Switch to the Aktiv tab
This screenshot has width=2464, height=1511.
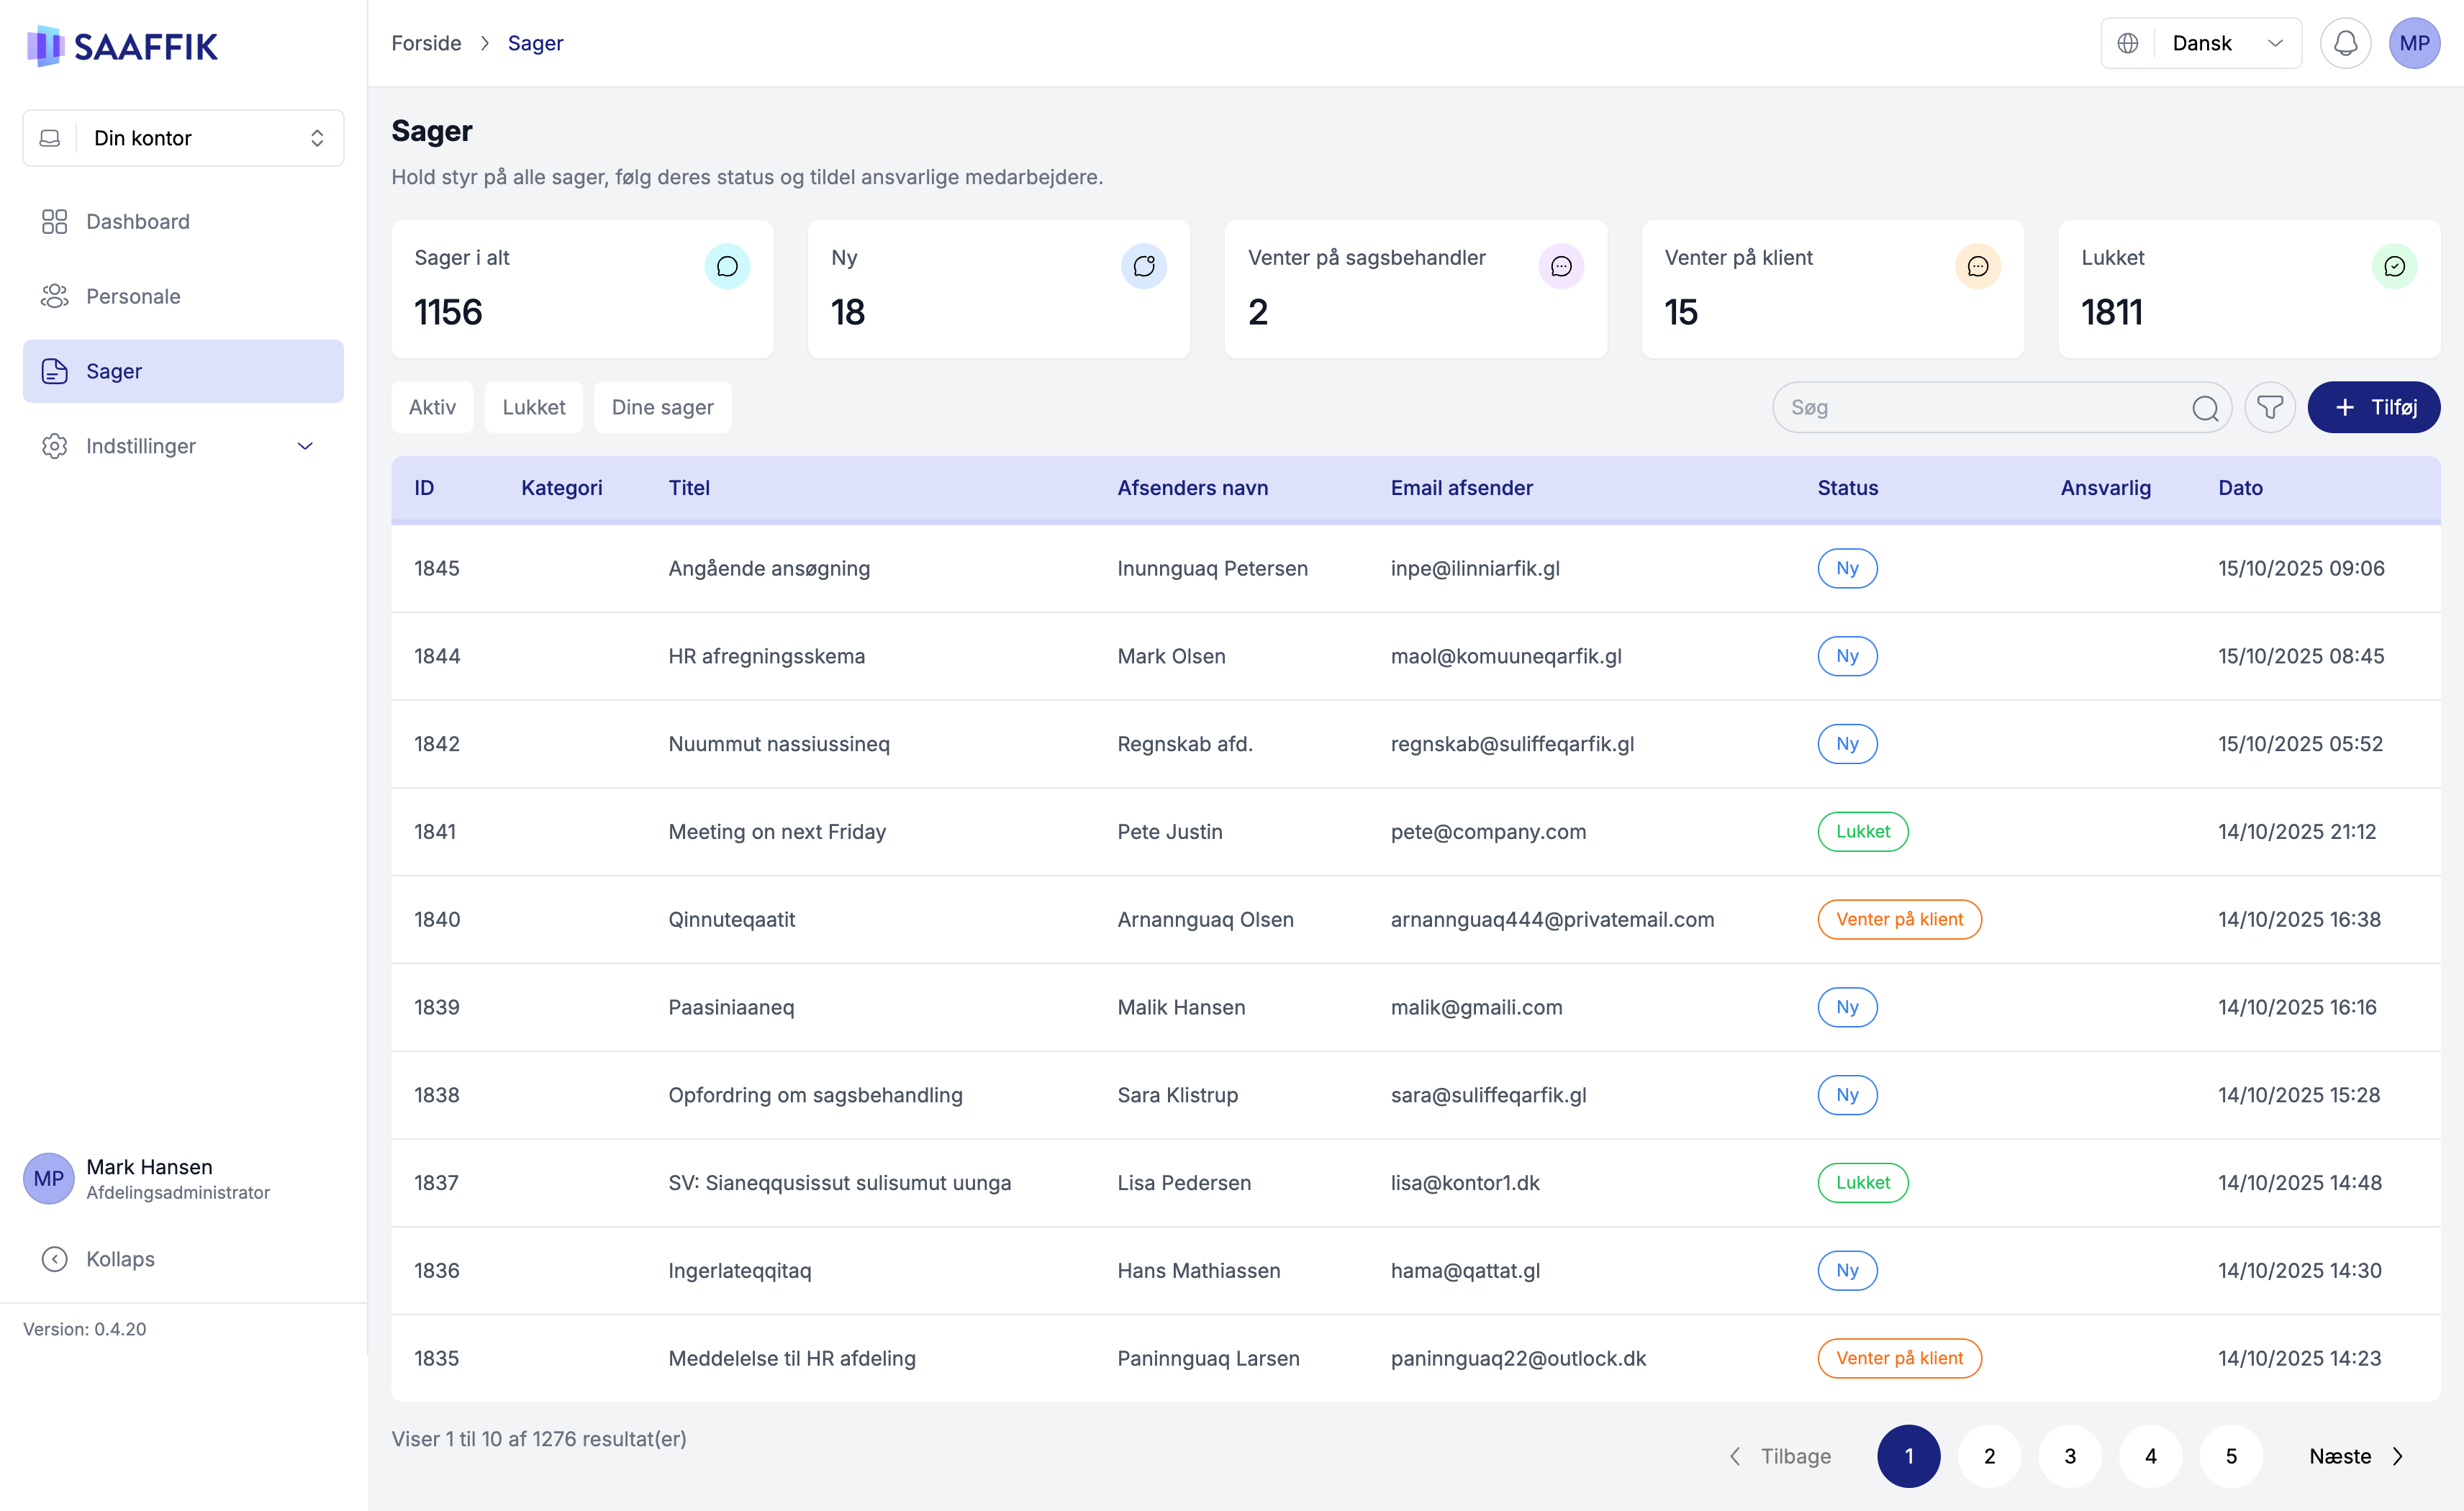point(432,407)
